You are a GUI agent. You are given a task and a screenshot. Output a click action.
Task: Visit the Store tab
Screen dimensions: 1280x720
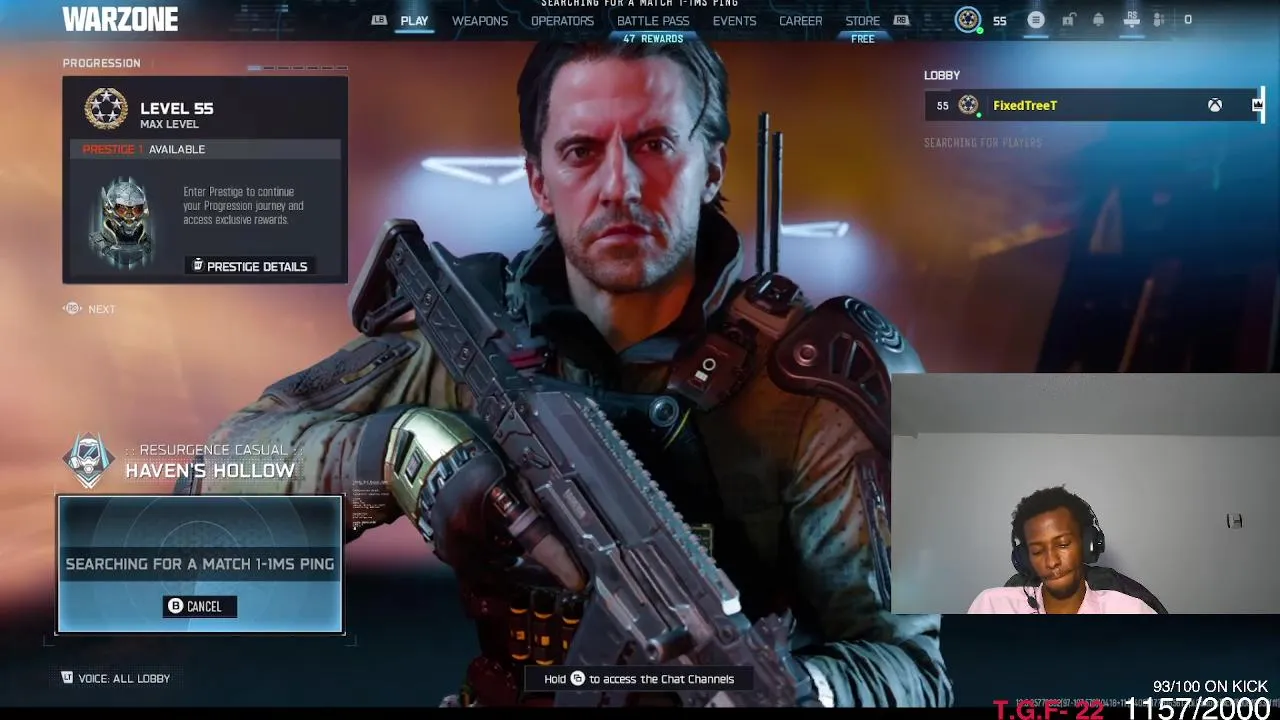(863, 21)
